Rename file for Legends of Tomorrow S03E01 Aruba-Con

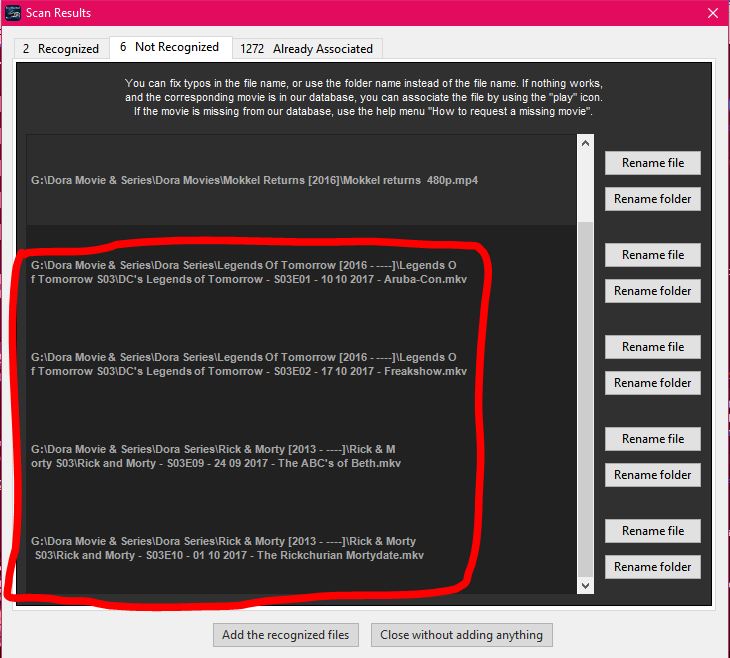click(653, 255)
